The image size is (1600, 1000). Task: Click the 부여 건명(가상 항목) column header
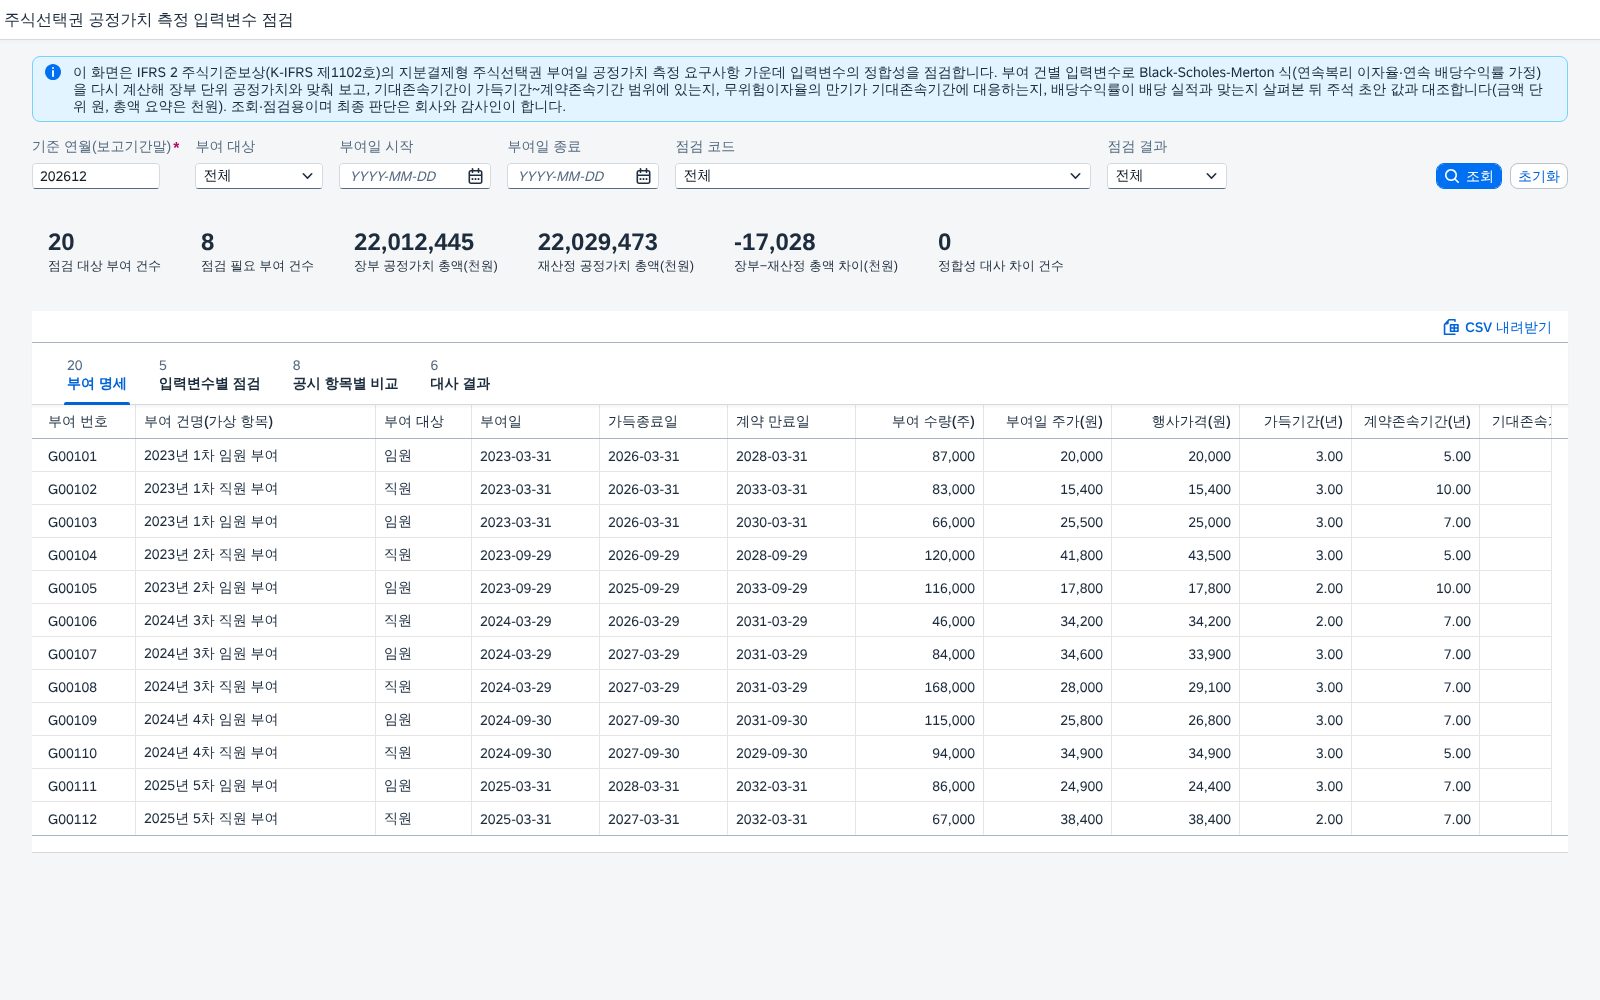pyautogui.click(x=256, y=422)
